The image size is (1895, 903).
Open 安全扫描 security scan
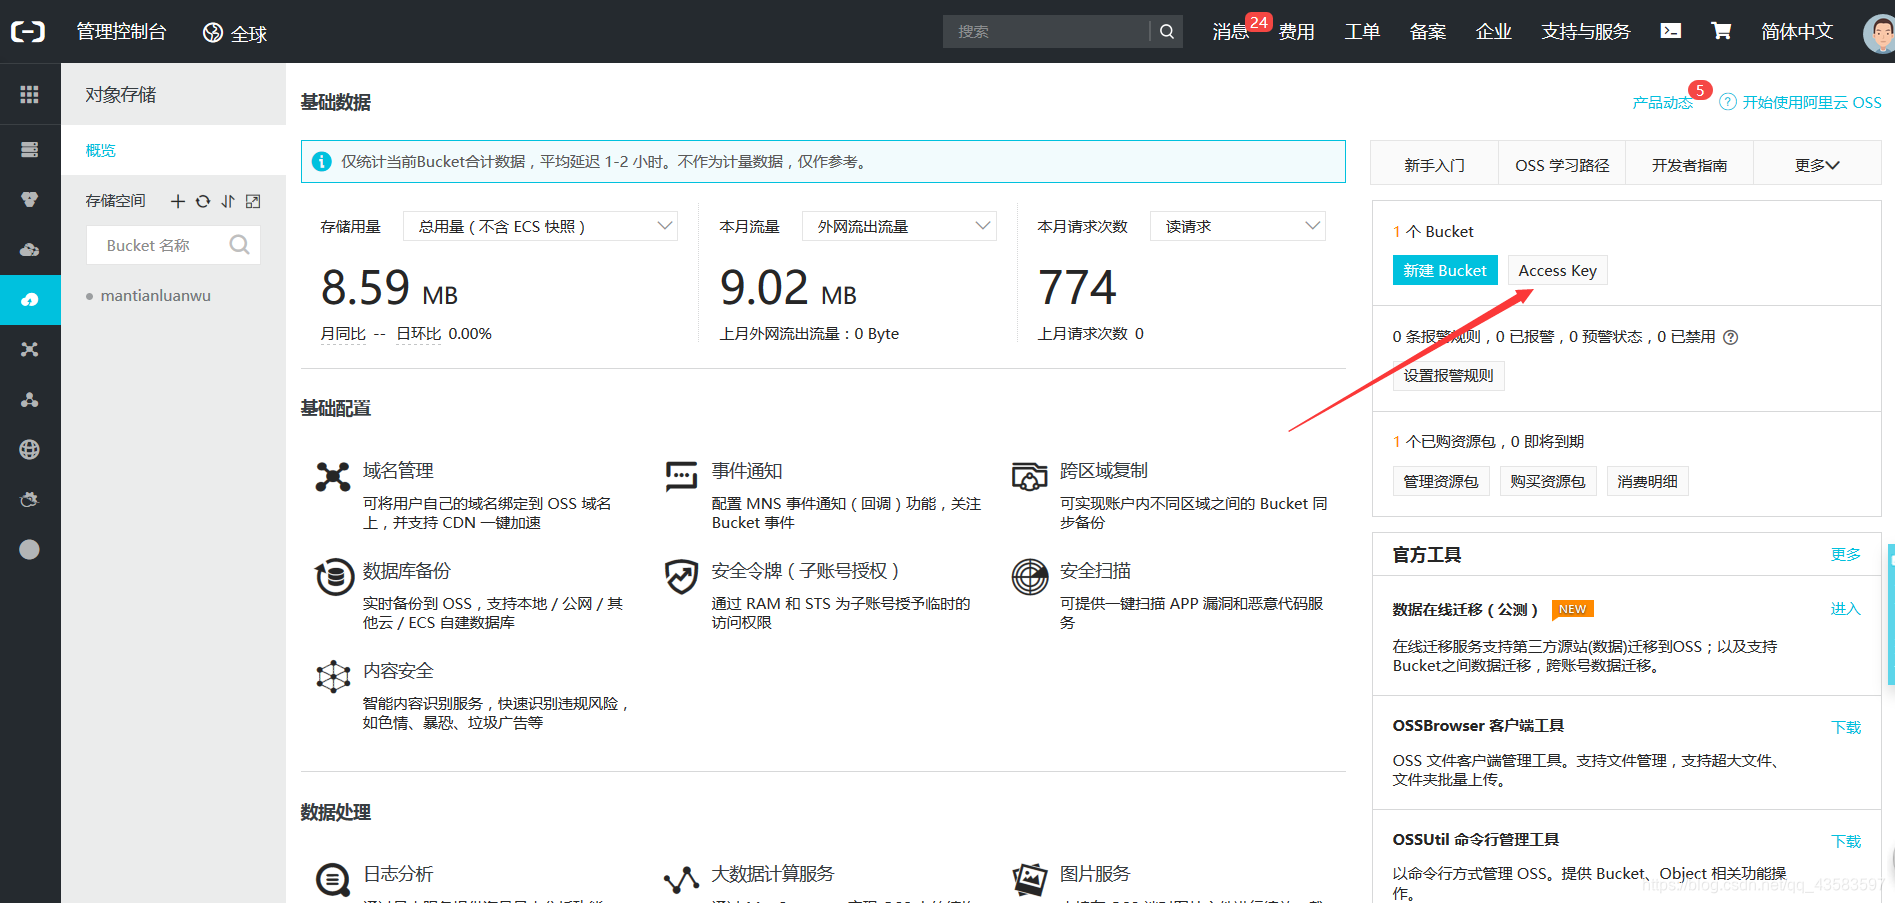point(1095,570)
